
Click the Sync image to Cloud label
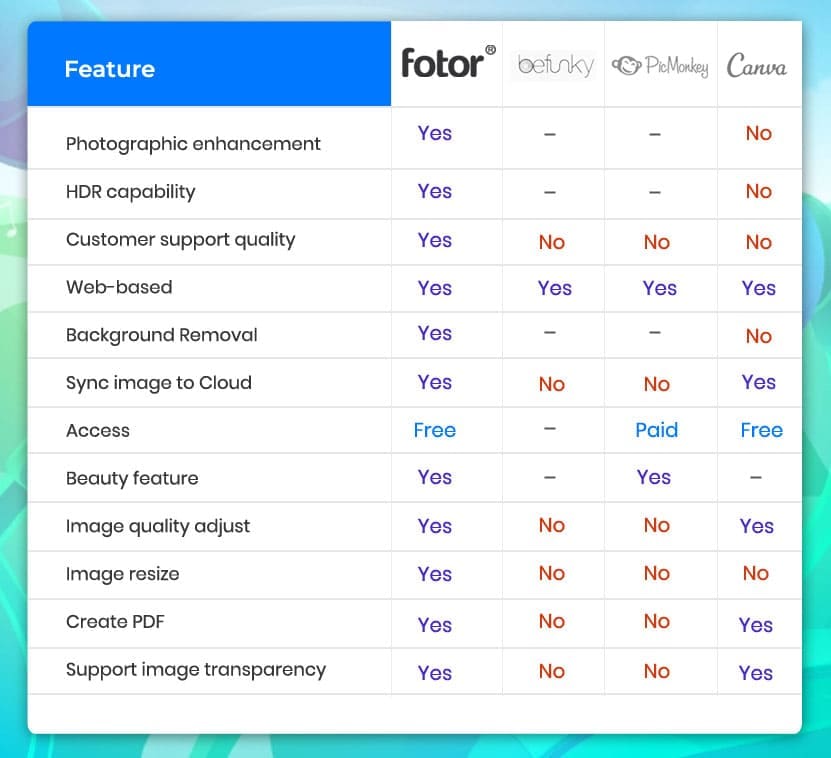[x=158, y=383]
